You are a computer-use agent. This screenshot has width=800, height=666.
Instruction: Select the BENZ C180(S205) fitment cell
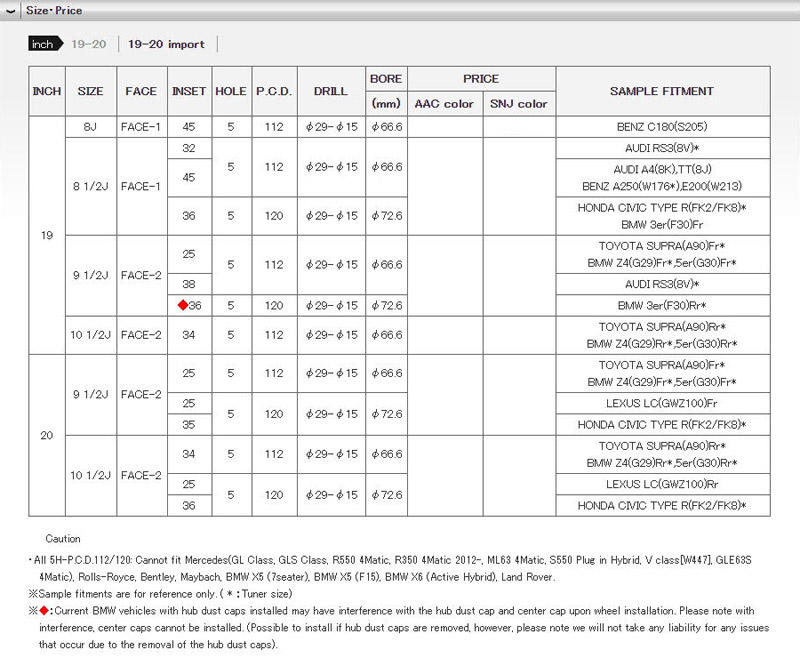click(662, 127)
